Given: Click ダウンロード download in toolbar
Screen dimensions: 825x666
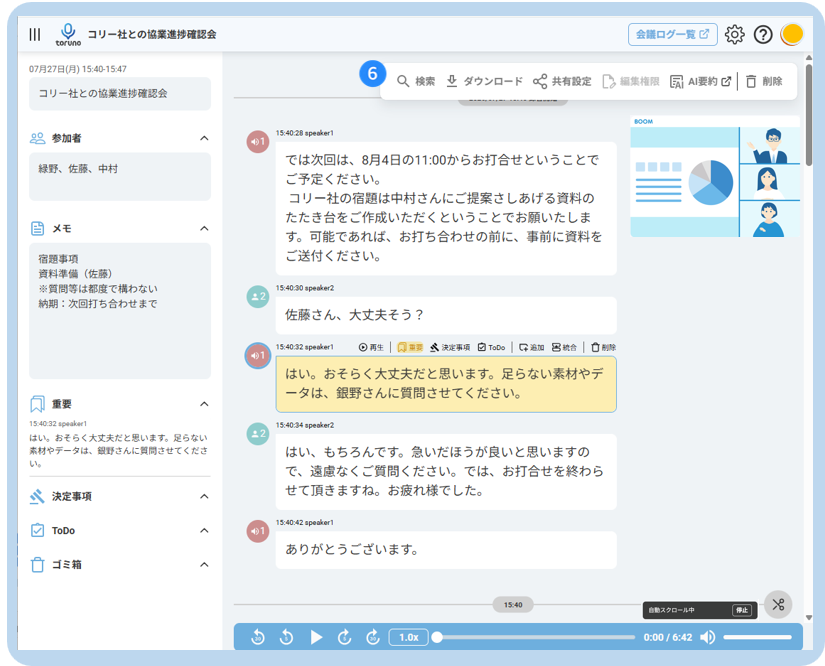Looking at the screenshot, I should [484, 82].
